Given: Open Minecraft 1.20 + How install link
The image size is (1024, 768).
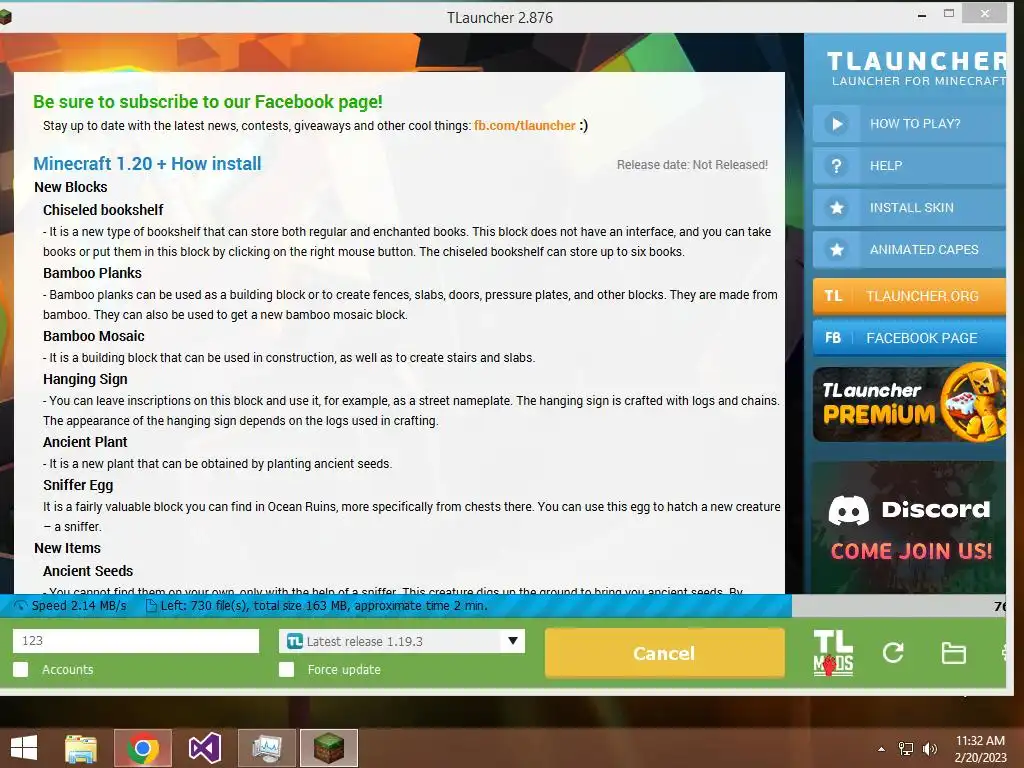Looking at the screenshot, I should coord(147,163).
